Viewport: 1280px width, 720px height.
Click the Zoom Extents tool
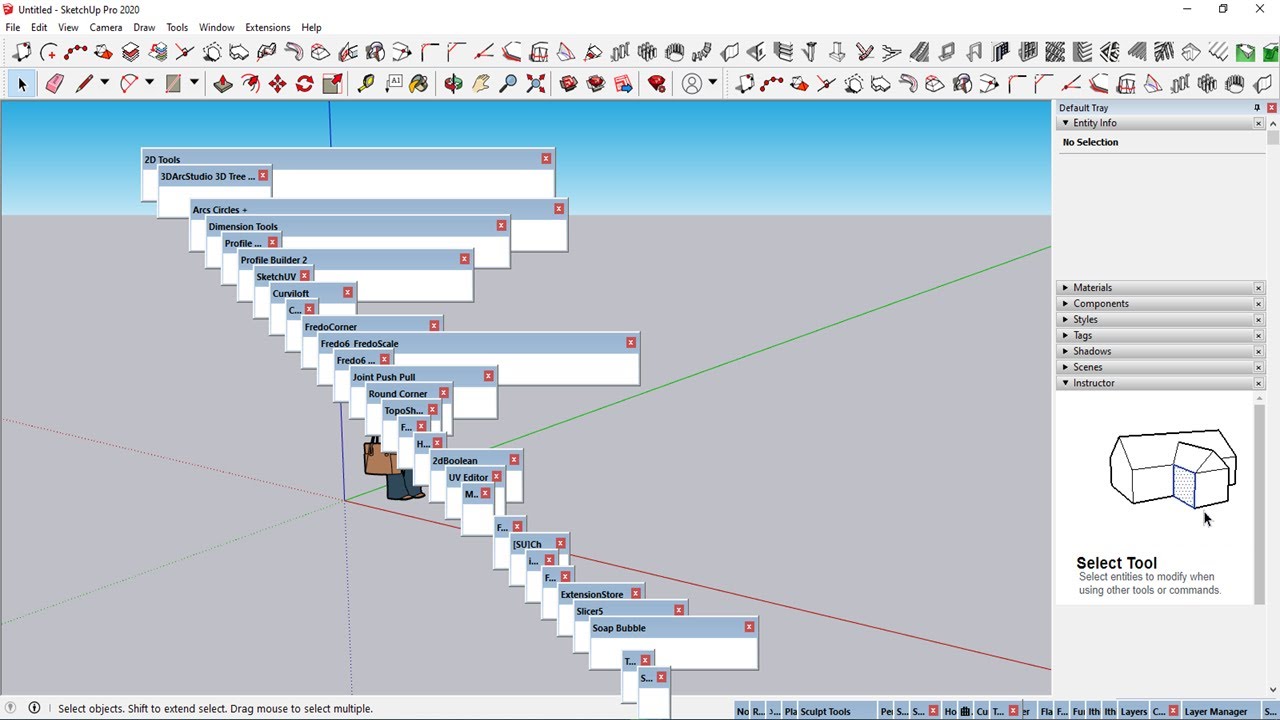coord(535,84)
